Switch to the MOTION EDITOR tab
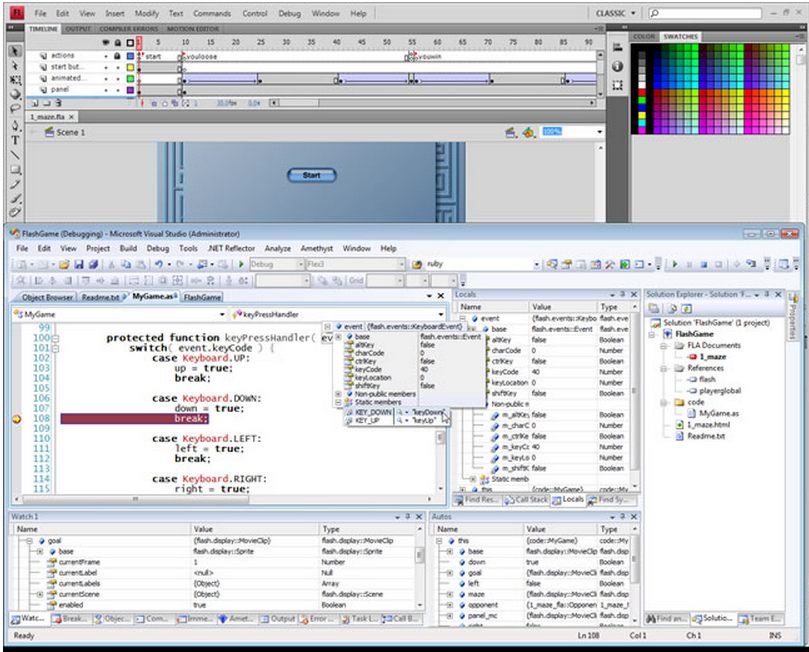The image size is (809, 652). 193,29
